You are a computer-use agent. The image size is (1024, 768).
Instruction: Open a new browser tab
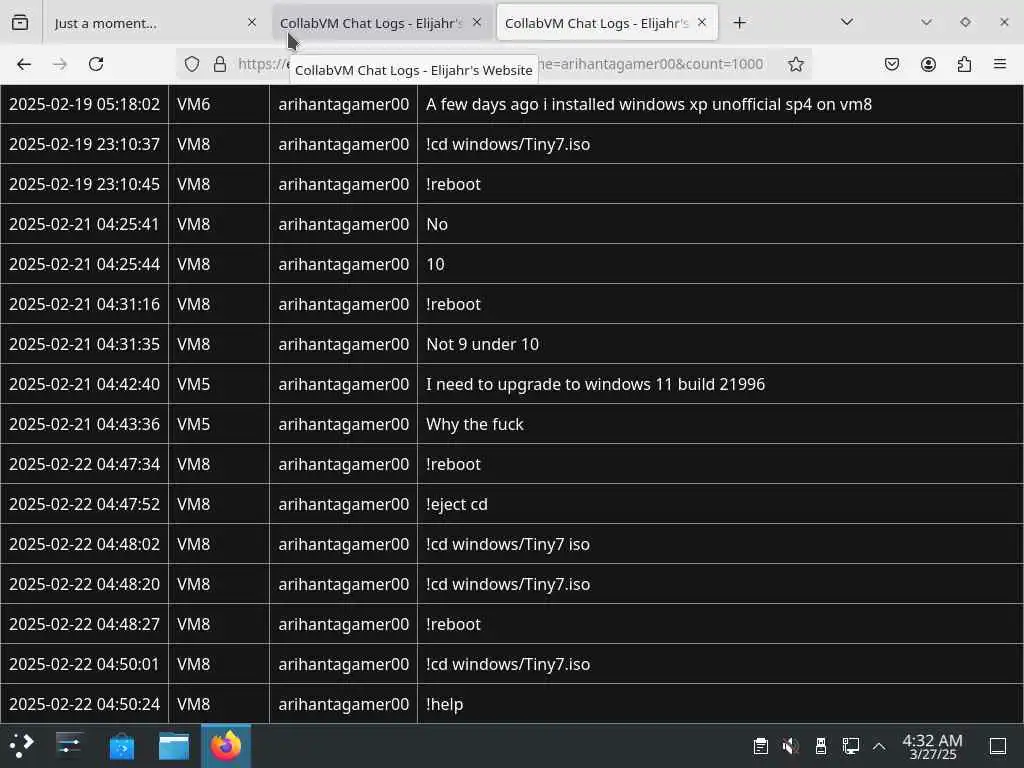point(739,23)
